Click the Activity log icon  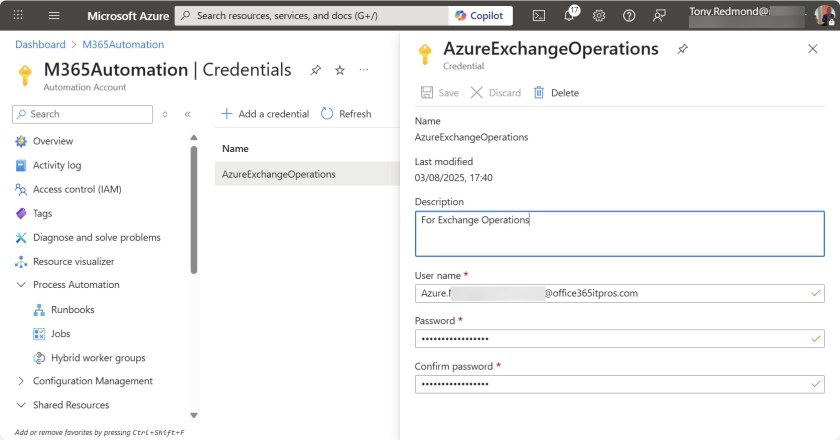click(x=21, y=165)
